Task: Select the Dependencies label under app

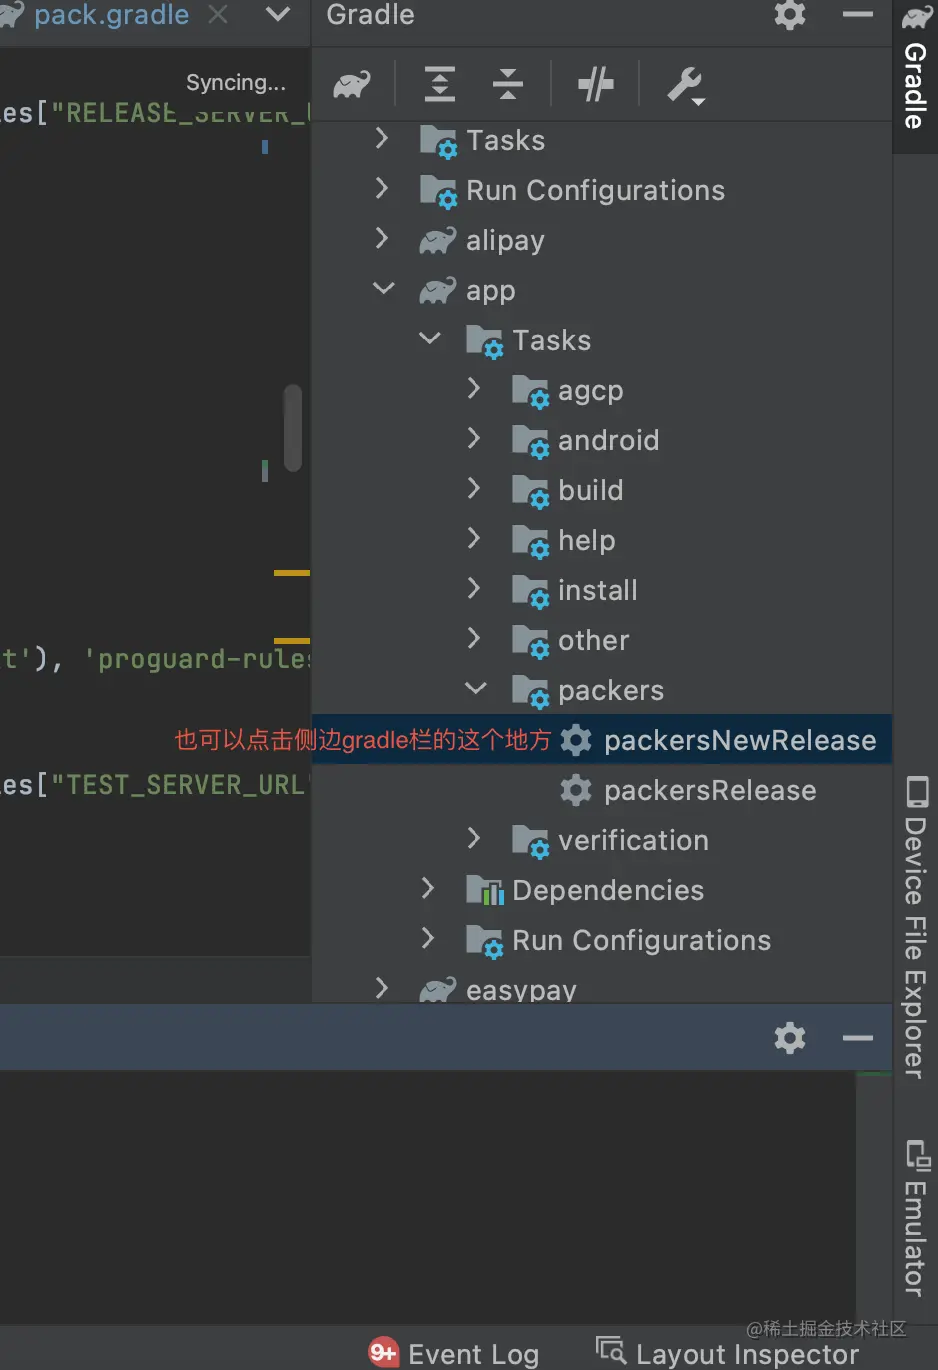Action: pyautogui.click(x=608, y=890)
